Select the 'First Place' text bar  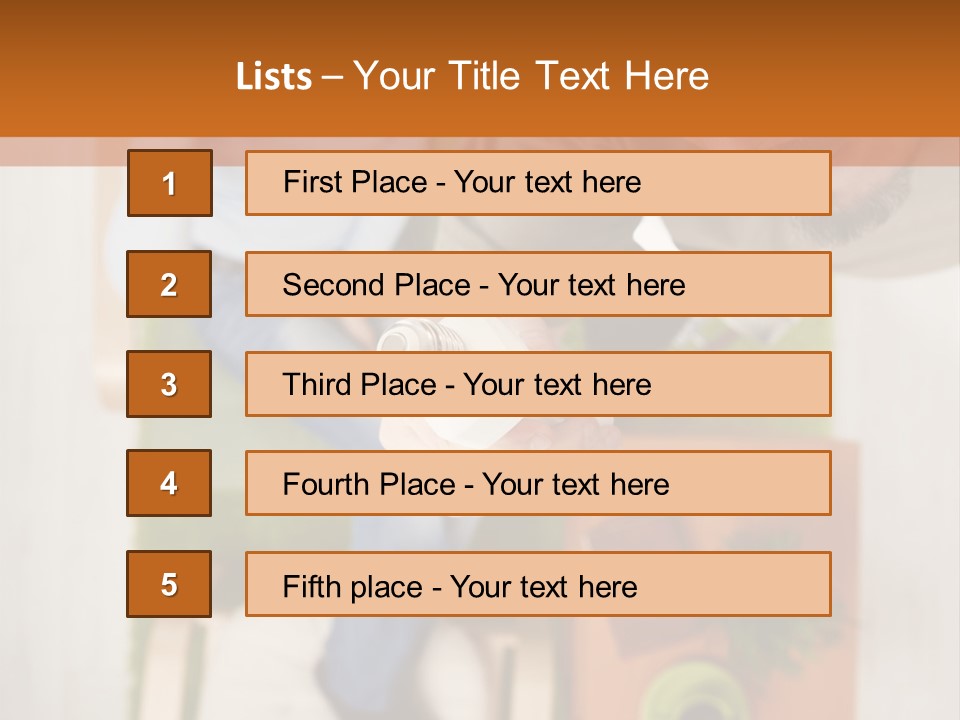(x=538, y=183)
